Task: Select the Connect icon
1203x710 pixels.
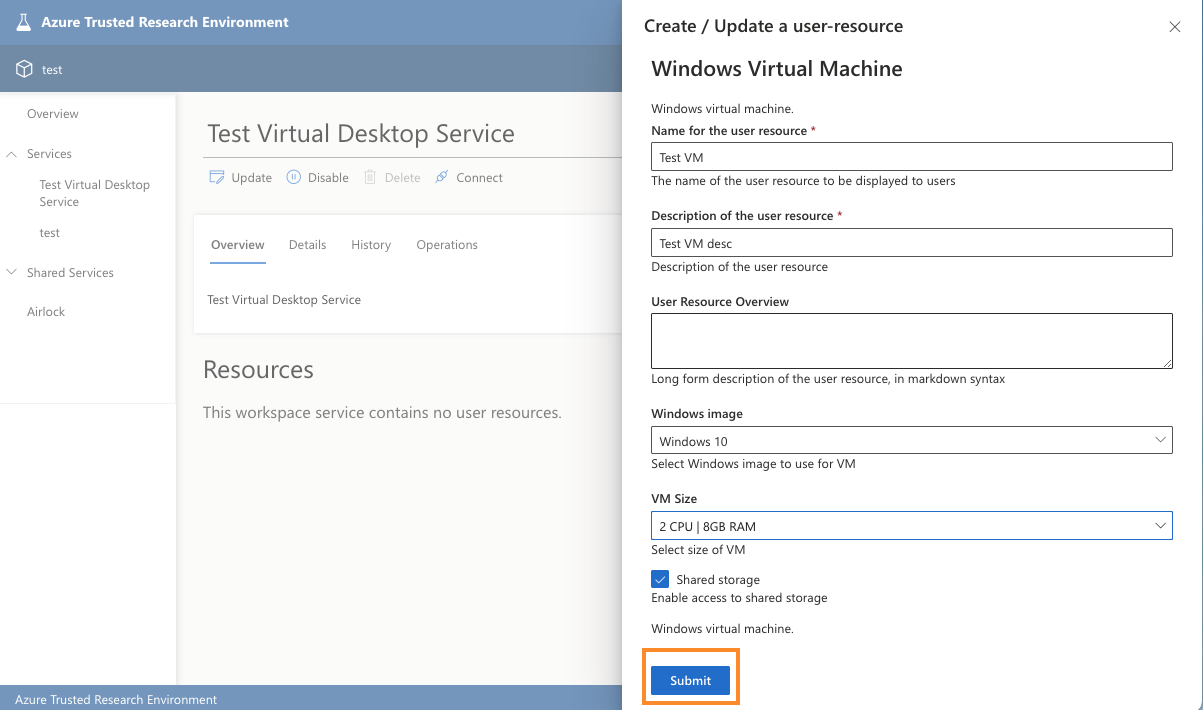Action: (440, 177)
